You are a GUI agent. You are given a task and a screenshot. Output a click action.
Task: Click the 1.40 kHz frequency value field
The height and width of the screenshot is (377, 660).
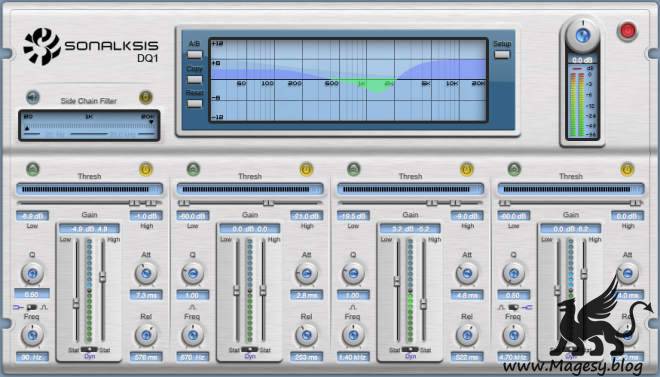click(353, 357)
